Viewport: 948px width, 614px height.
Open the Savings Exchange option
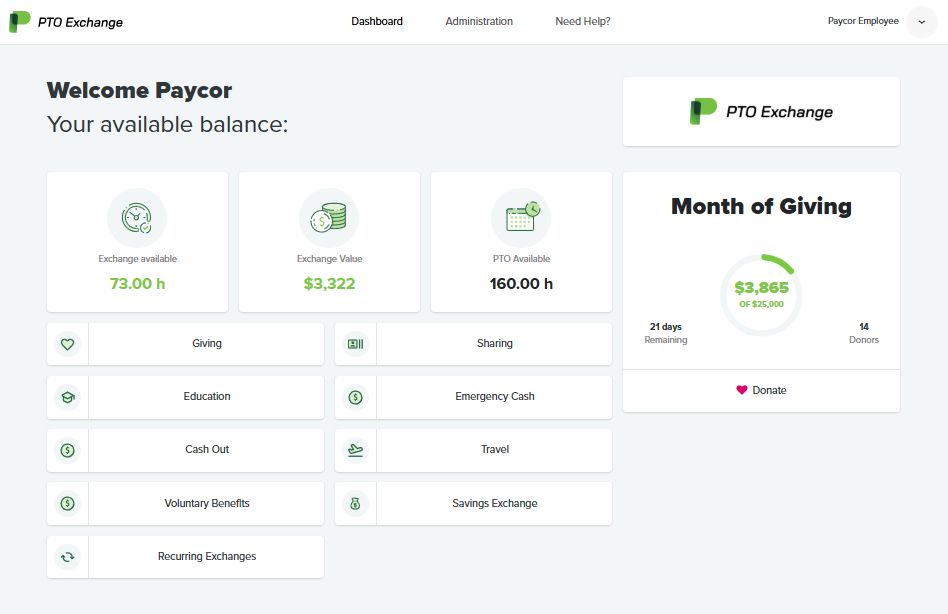click(495, 503)
